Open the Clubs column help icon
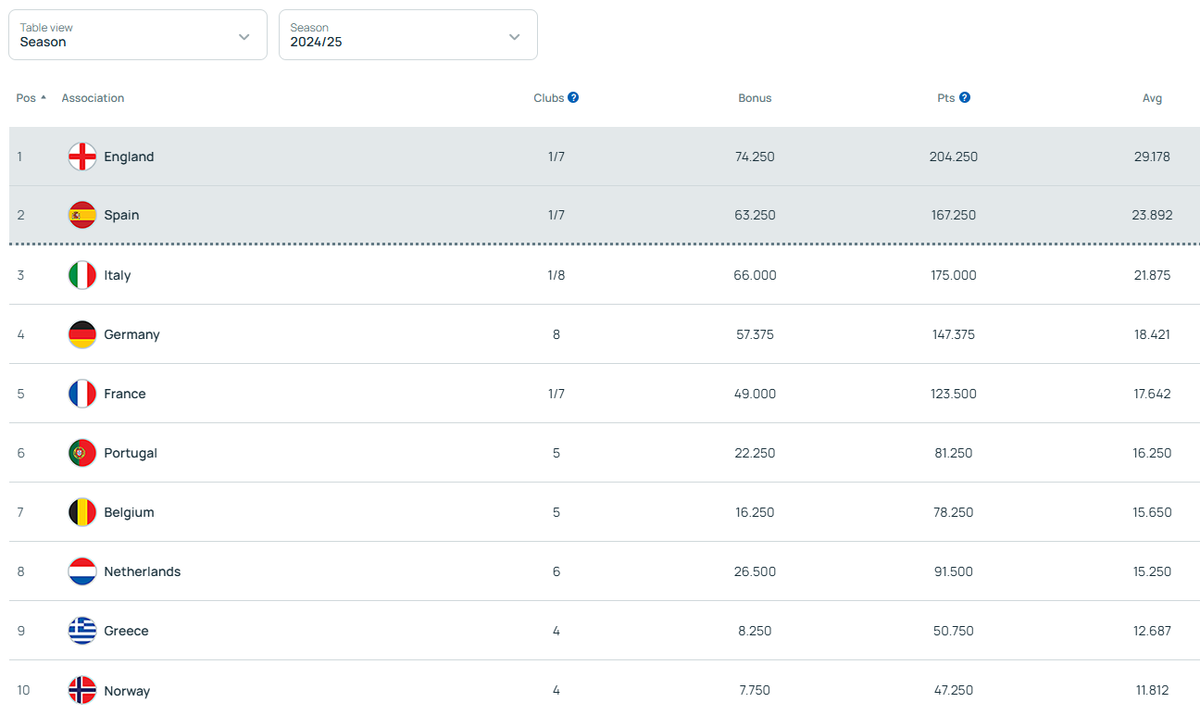 574,98
